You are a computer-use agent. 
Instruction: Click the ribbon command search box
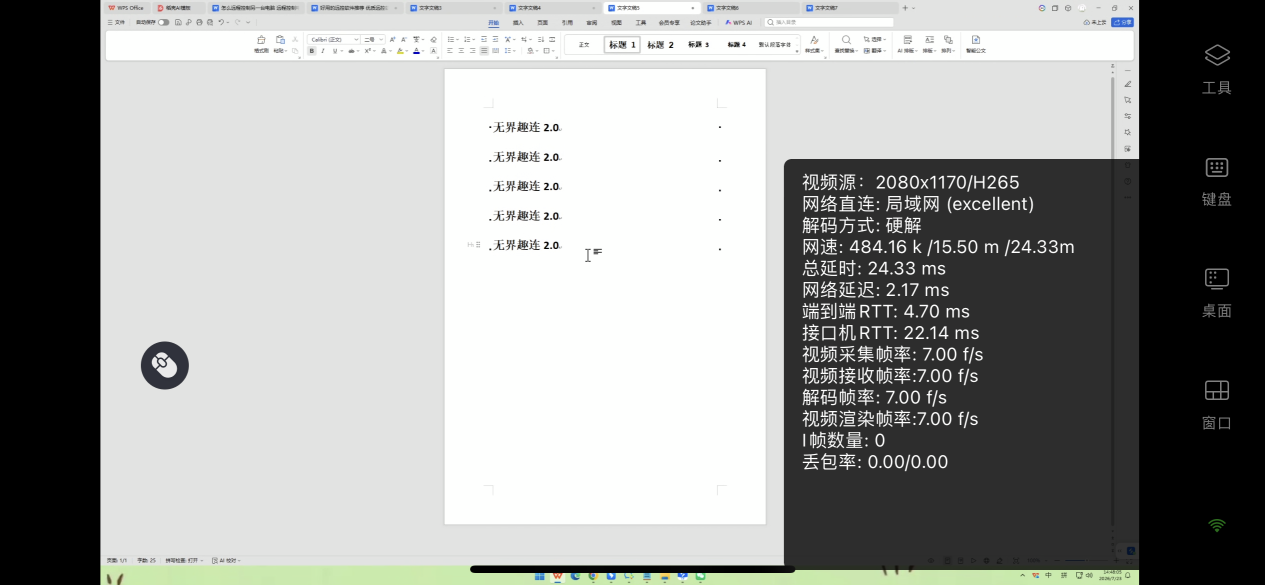pos(830,22)
